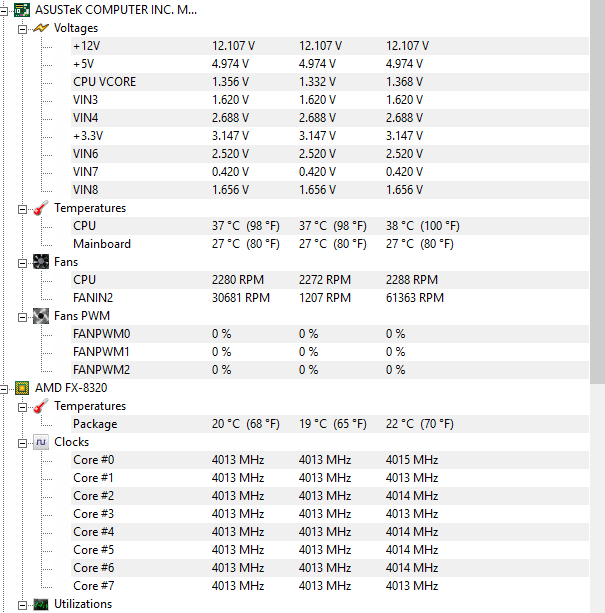Viewport: 605px width, 613px height.
Task: Select the VIN7 voltage row
Action: pyautogui.click(x=329, y=172)
